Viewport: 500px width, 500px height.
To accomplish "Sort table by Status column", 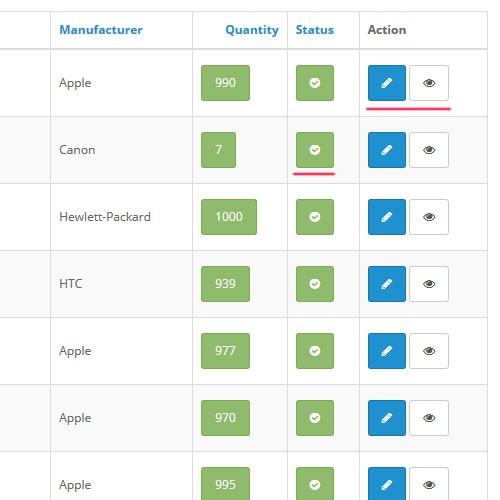I will click(315, 30).
